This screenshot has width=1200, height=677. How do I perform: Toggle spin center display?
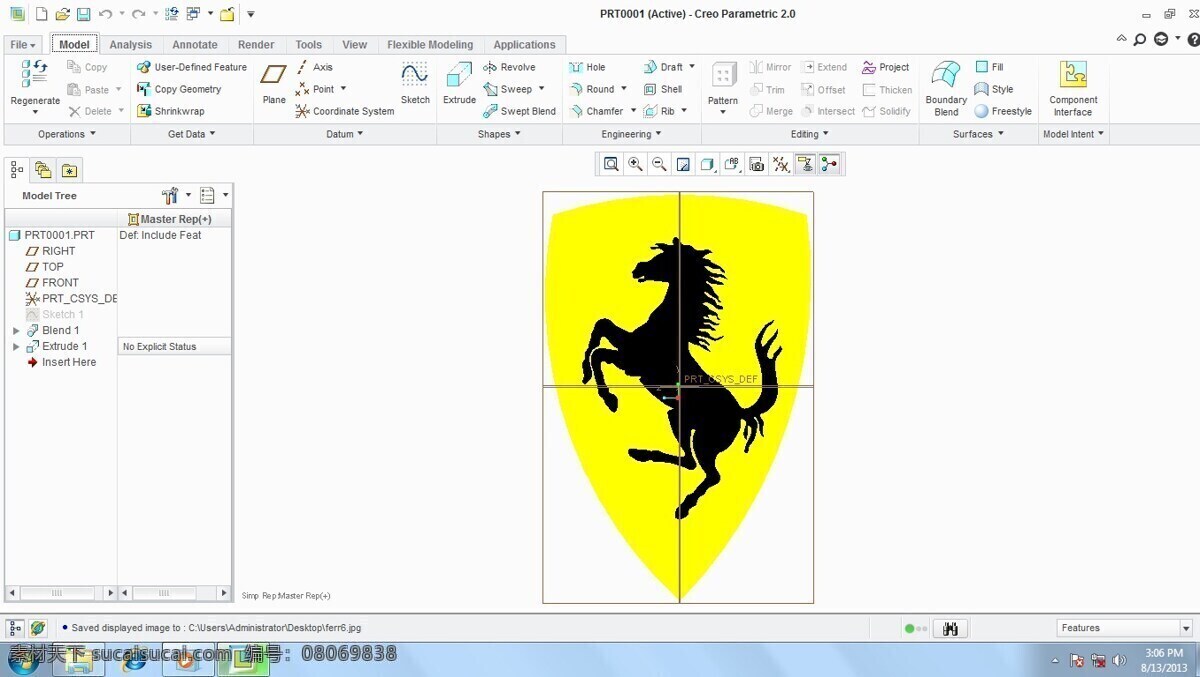point(829,164)
